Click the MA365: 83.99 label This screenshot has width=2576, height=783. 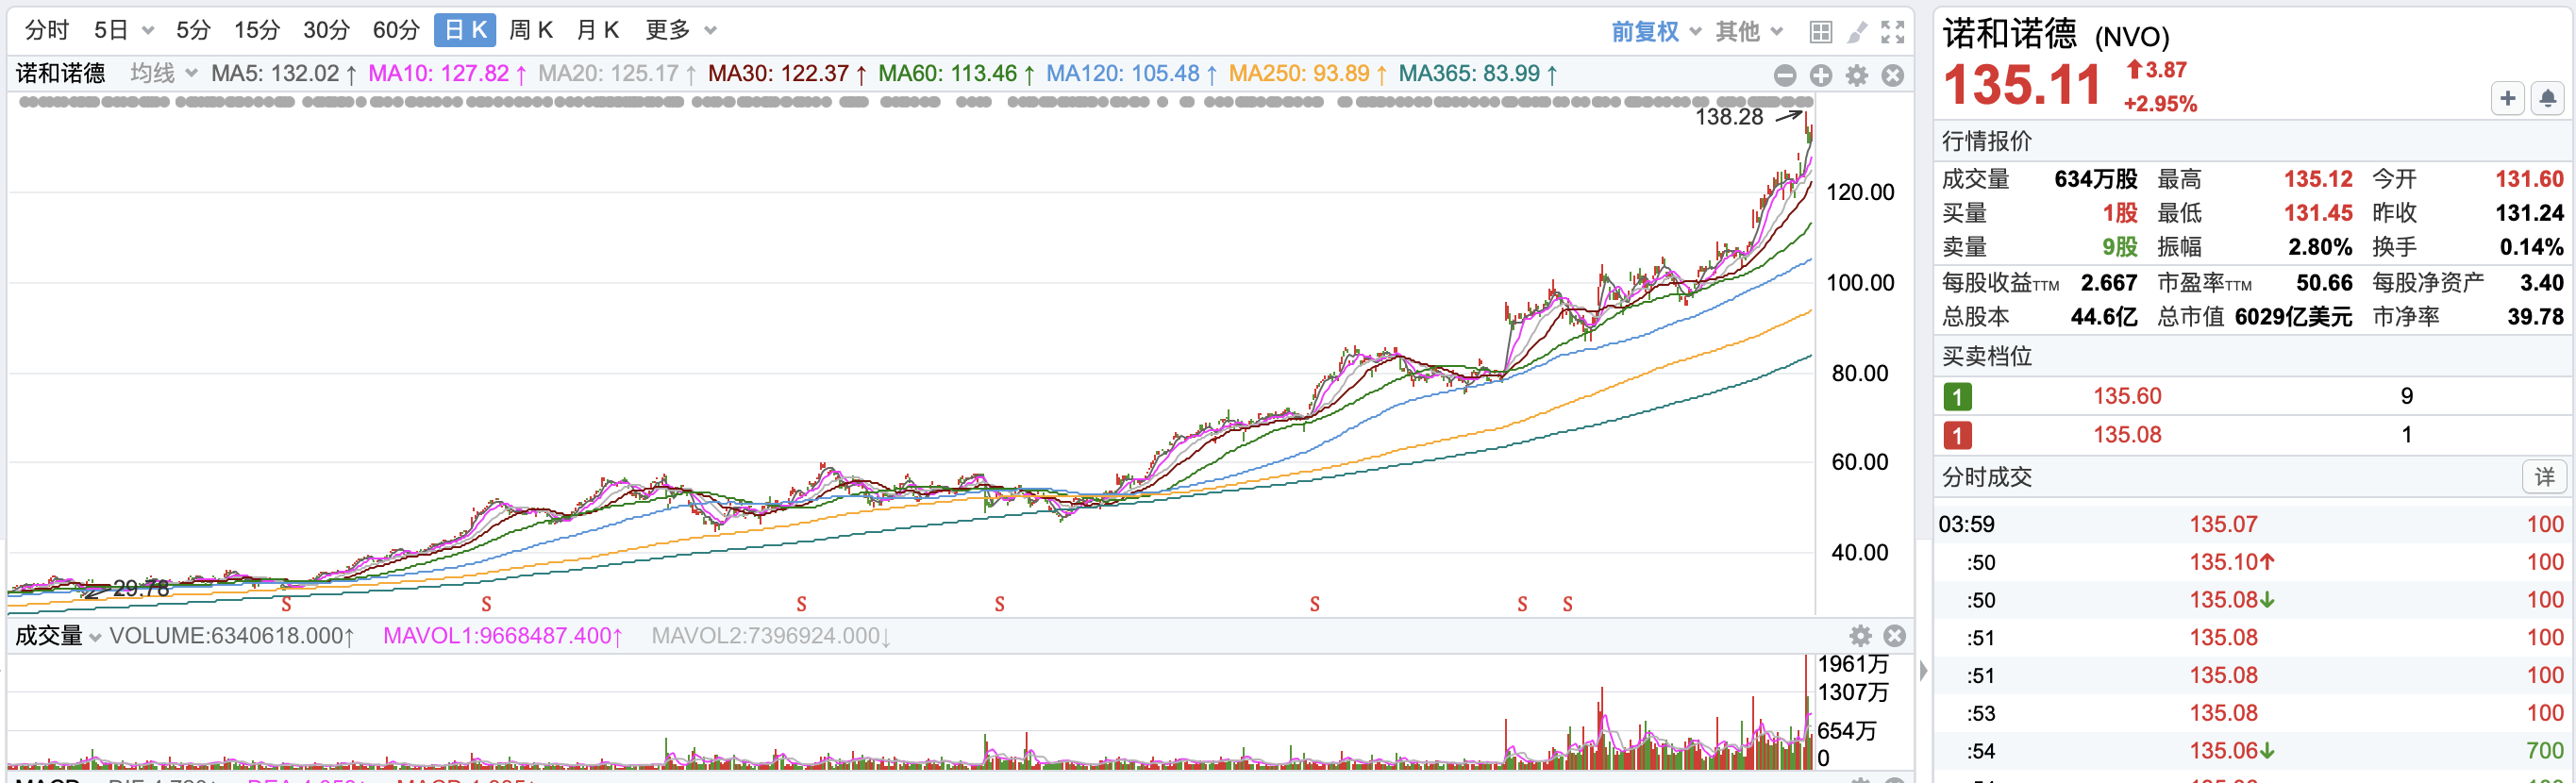click(1478, 73)
